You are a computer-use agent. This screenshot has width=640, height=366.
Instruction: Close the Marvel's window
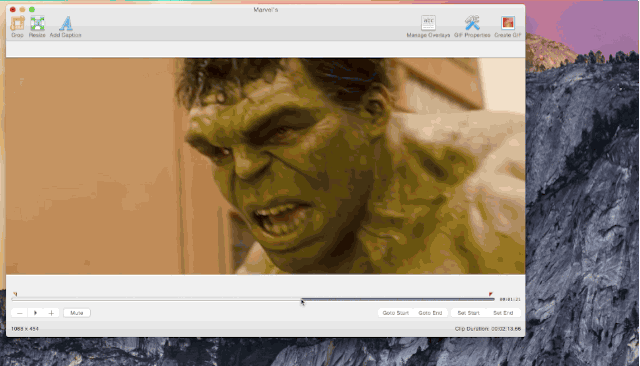point(13,9)
